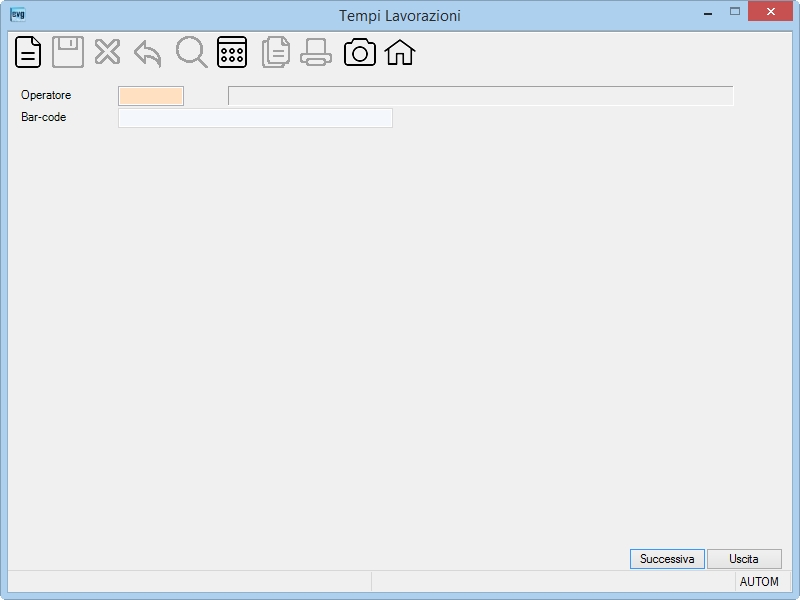Click the Operatore description text box
Screen dimensions: 800x600
[481, 96]
